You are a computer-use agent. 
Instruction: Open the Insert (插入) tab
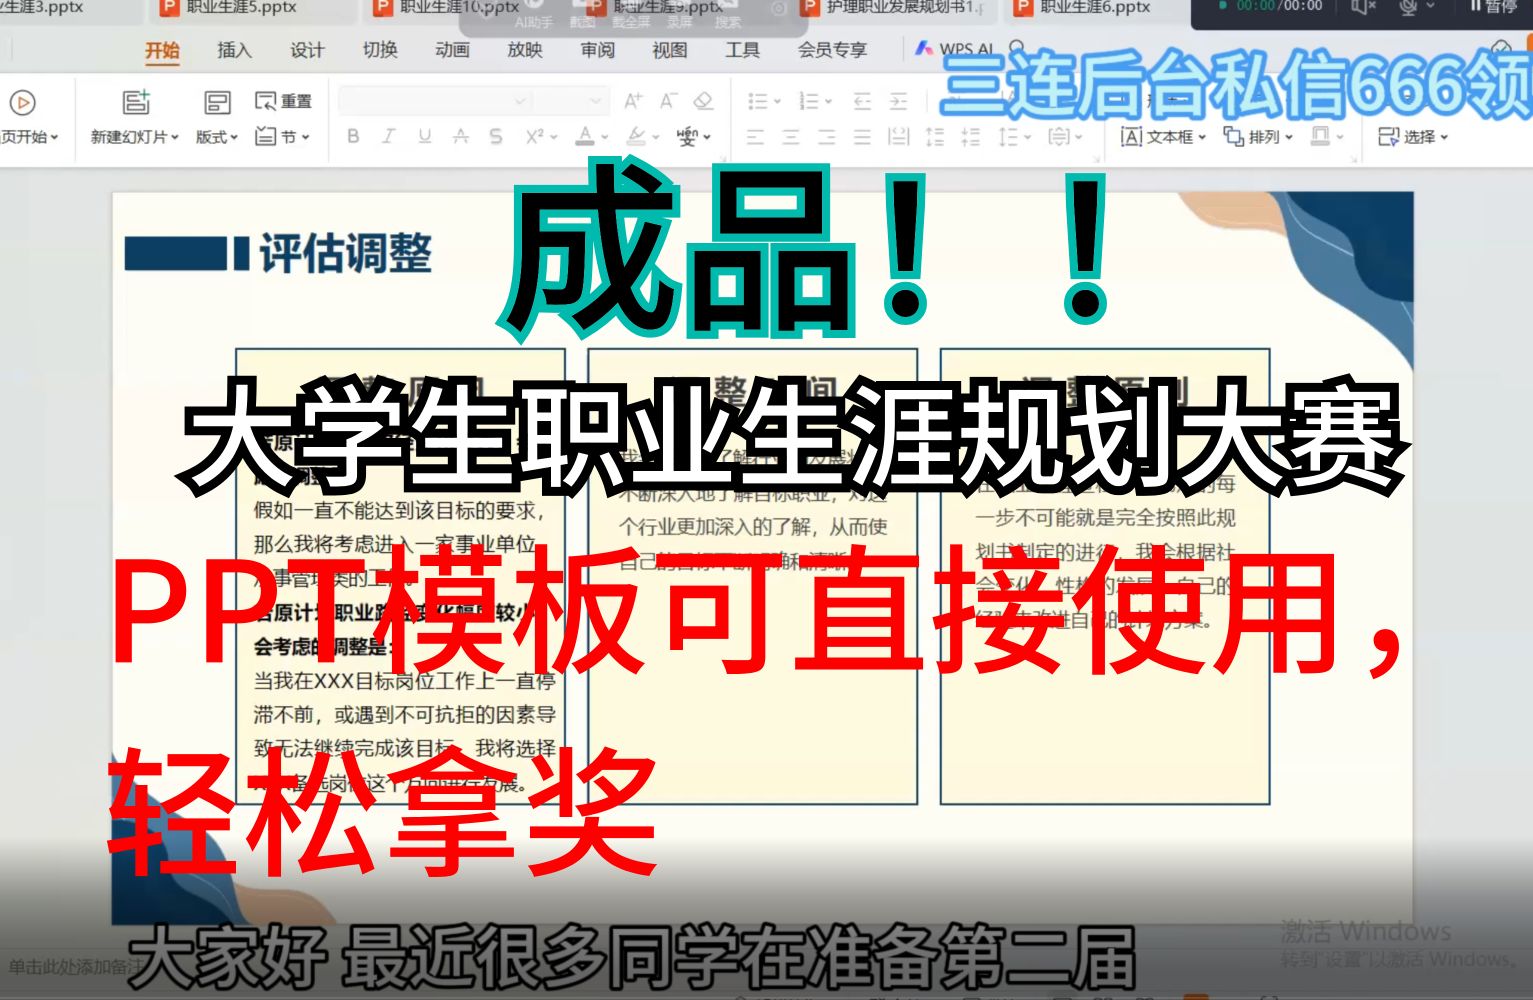pyautogui.click(x=234, y=50)
